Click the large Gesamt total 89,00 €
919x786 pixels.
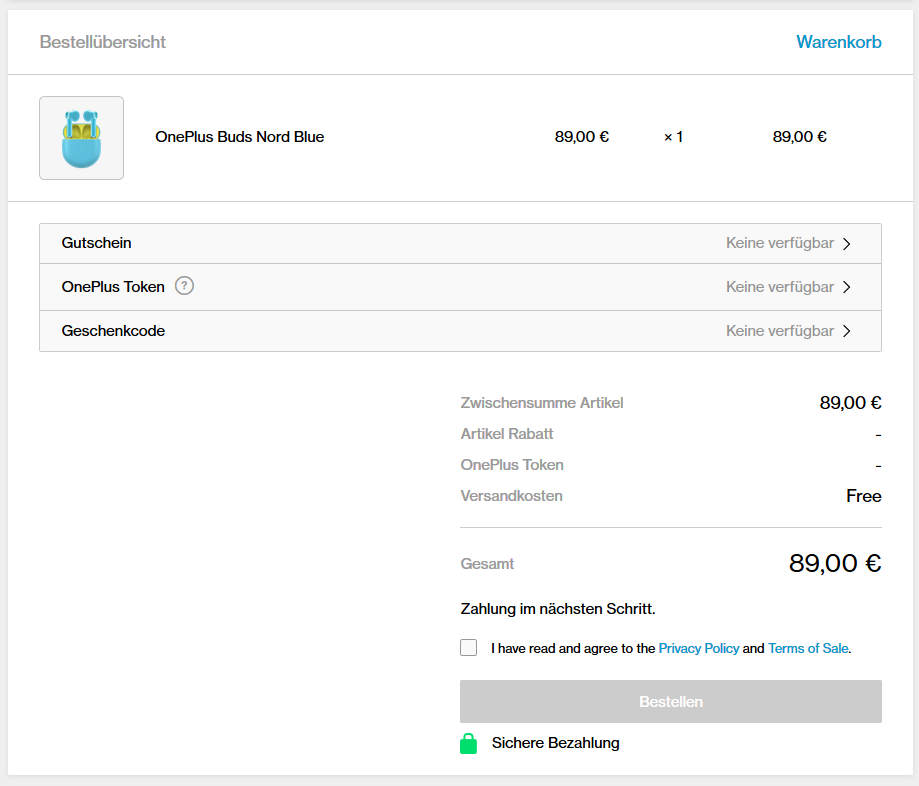(835, 563)
